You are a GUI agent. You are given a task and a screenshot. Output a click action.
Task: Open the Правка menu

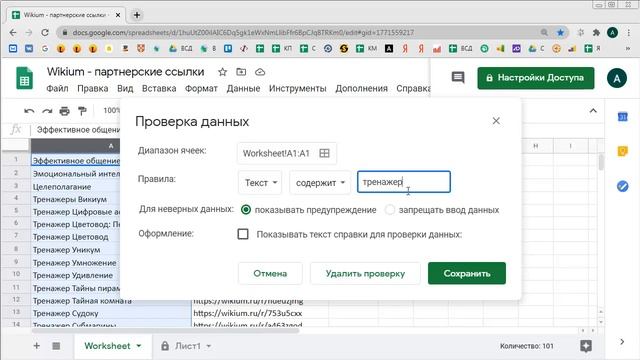pyautogui.click(x=93, y=88)
